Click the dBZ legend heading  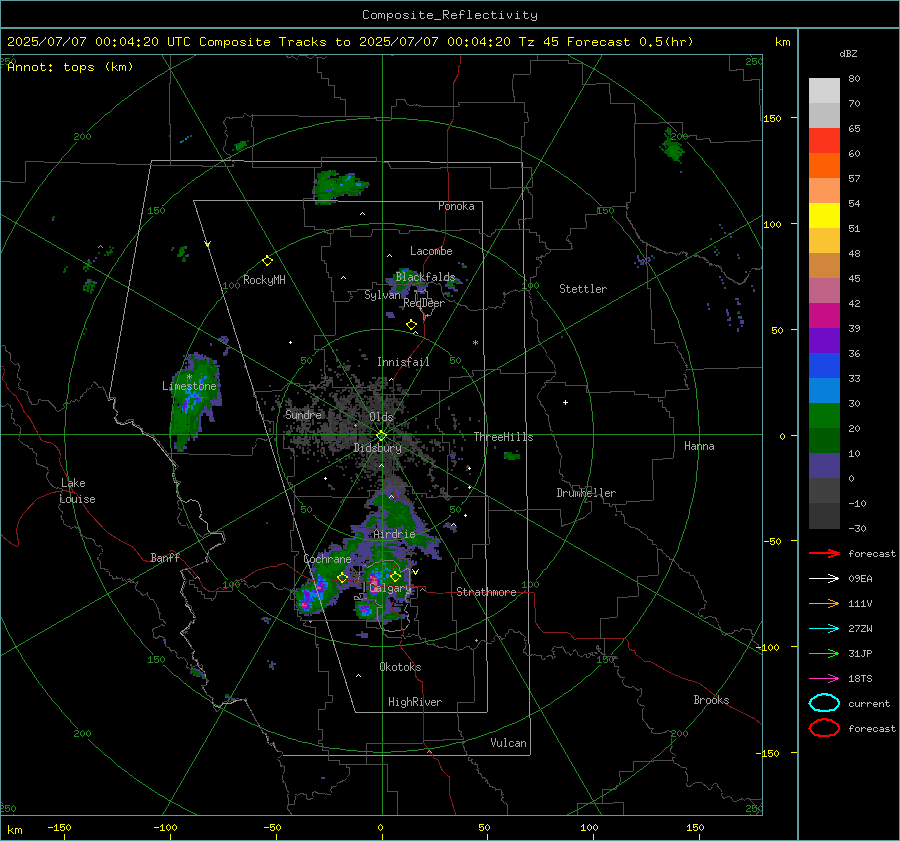(848, 54)
